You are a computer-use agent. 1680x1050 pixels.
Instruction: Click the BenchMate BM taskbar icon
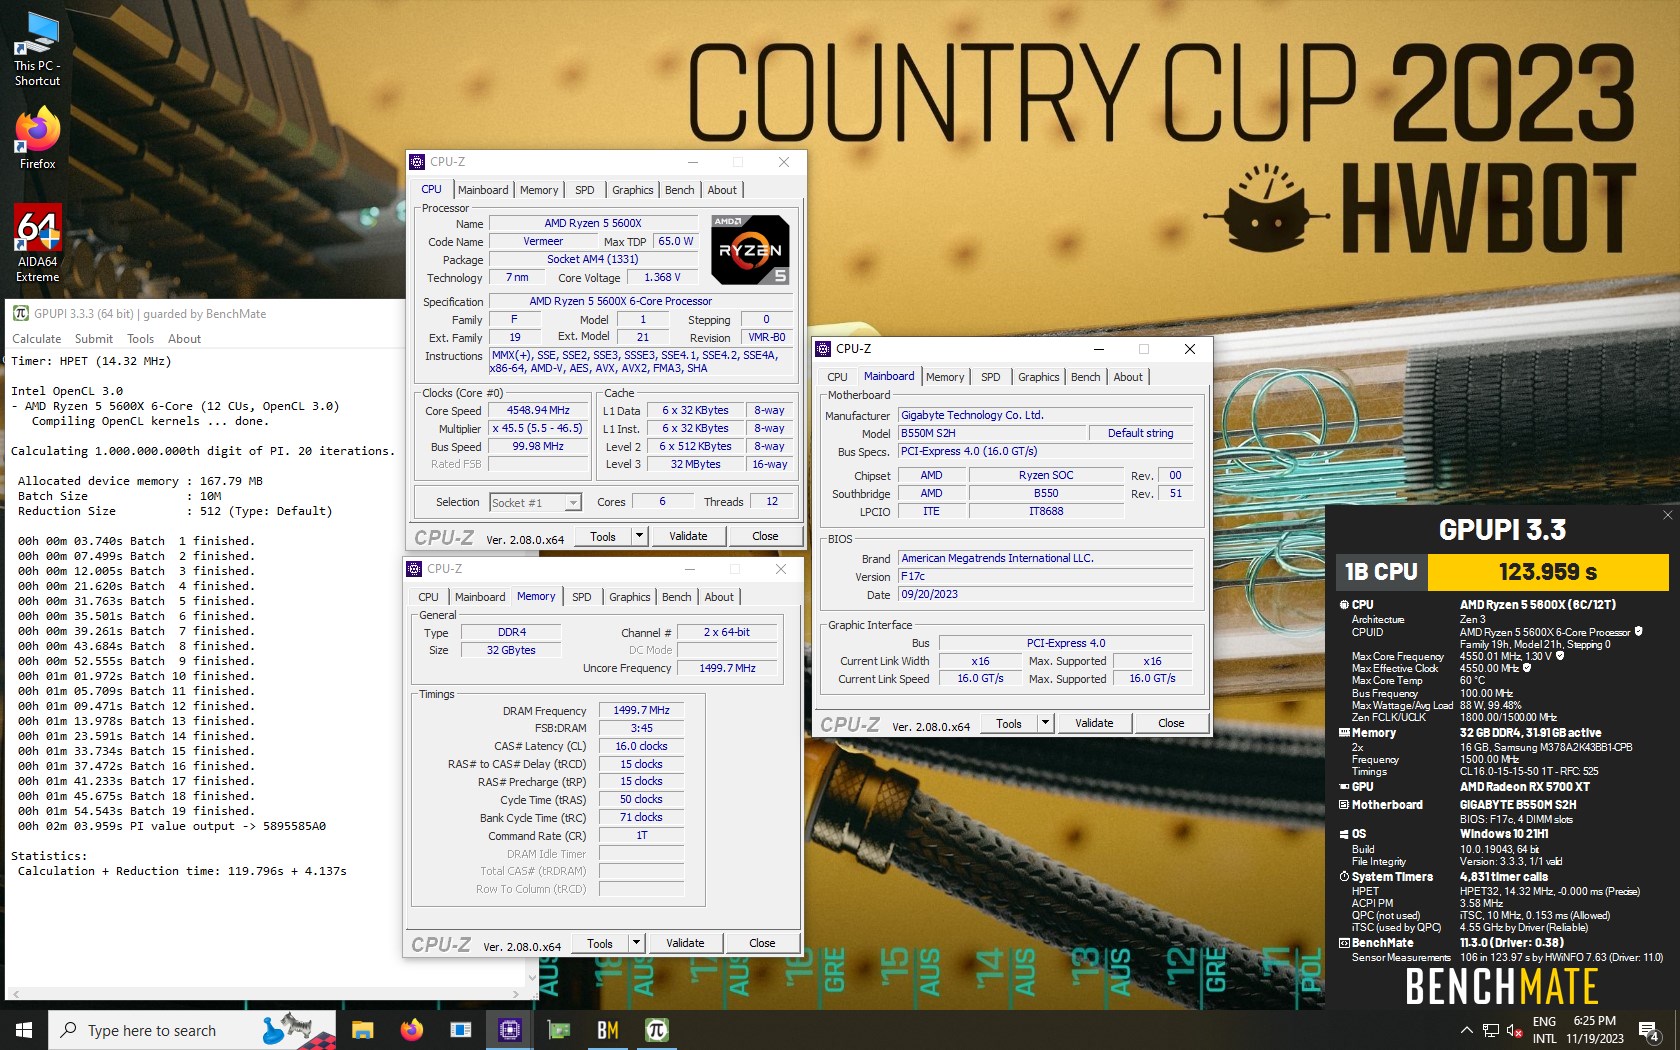click(607, 1030)
